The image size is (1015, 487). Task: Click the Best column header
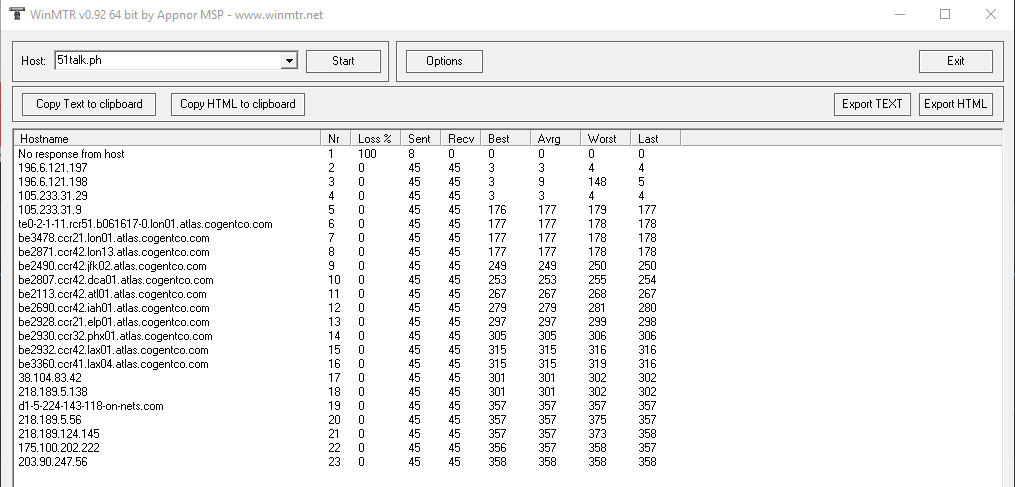coord(506,139)
